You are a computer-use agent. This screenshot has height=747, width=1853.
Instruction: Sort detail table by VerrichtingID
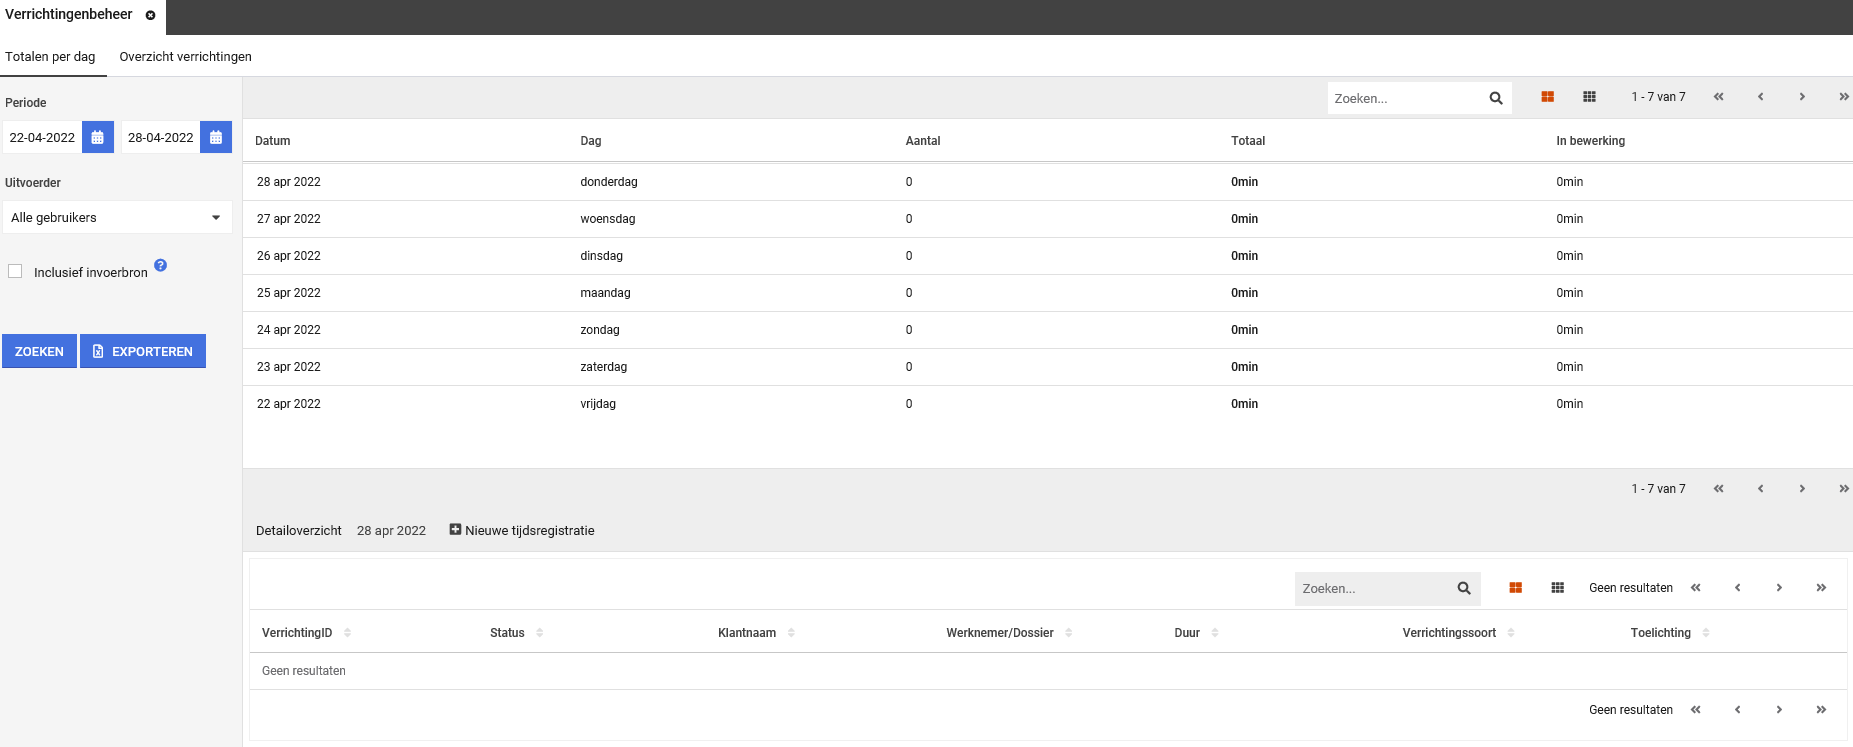(x=347, y=633)
